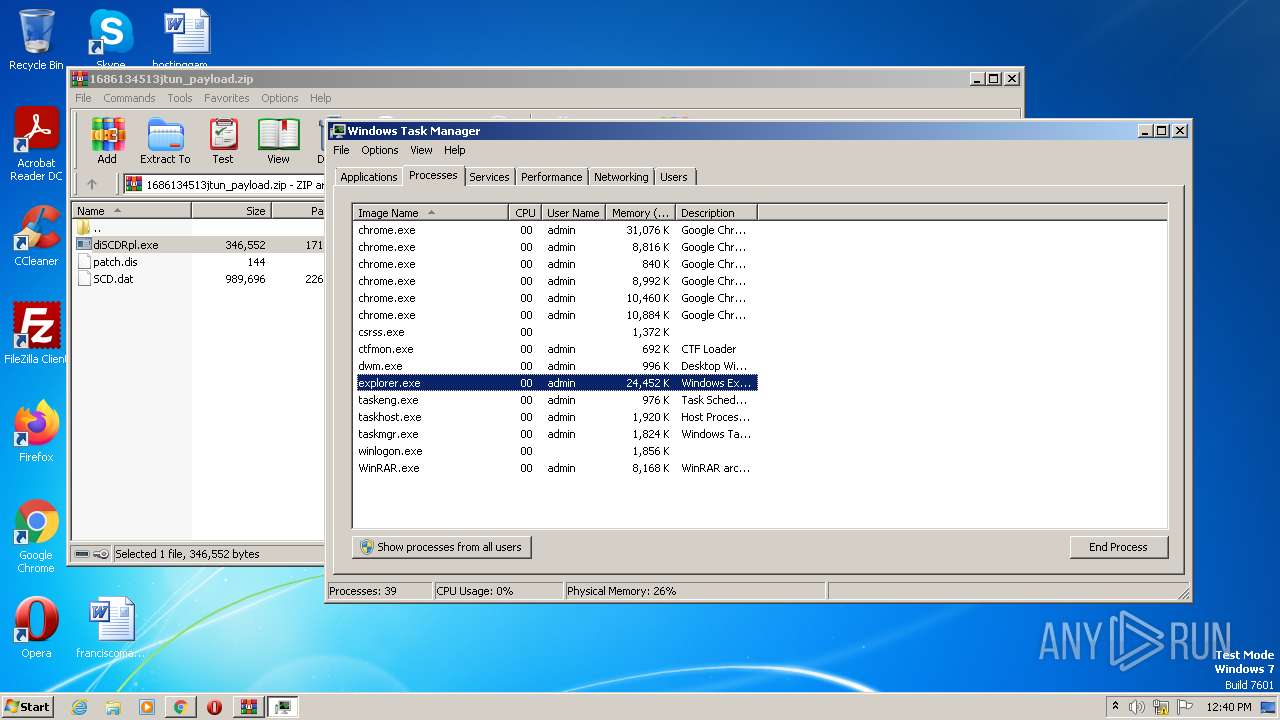Switch to the Applications tab
This screenshot has width=1280, height=720.
pos(369,177)
